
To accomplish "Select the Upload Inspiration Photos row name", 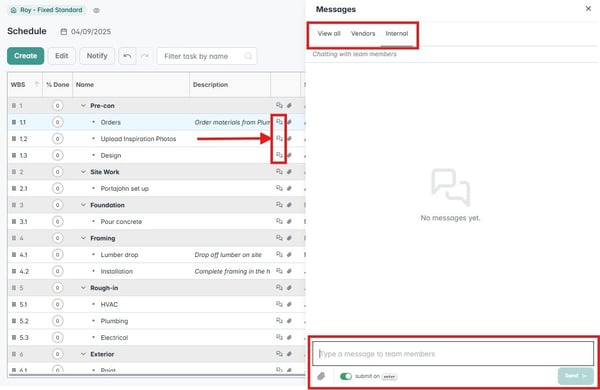I will pos(138,139).
